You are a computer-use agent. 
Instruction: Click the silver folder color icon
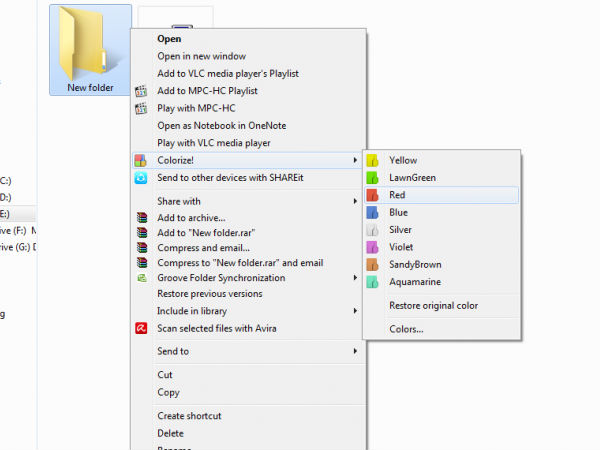pyautogui.click(x=372, y=230)
